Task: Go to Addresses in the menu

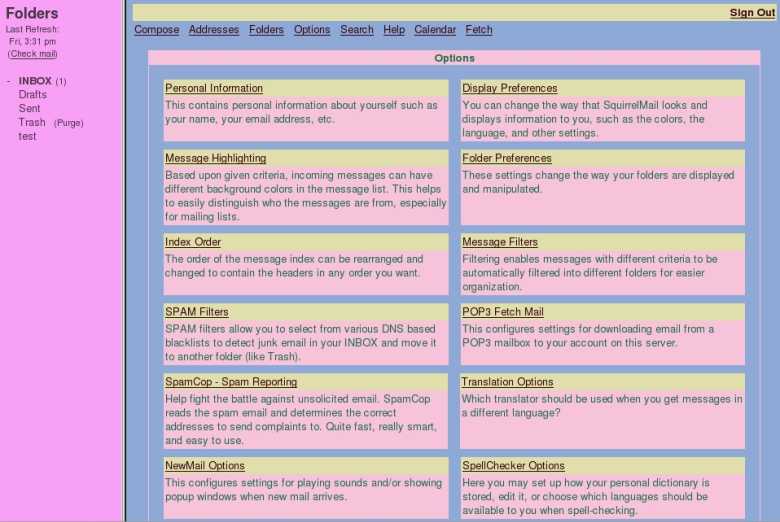Action: tap(213, 30)
